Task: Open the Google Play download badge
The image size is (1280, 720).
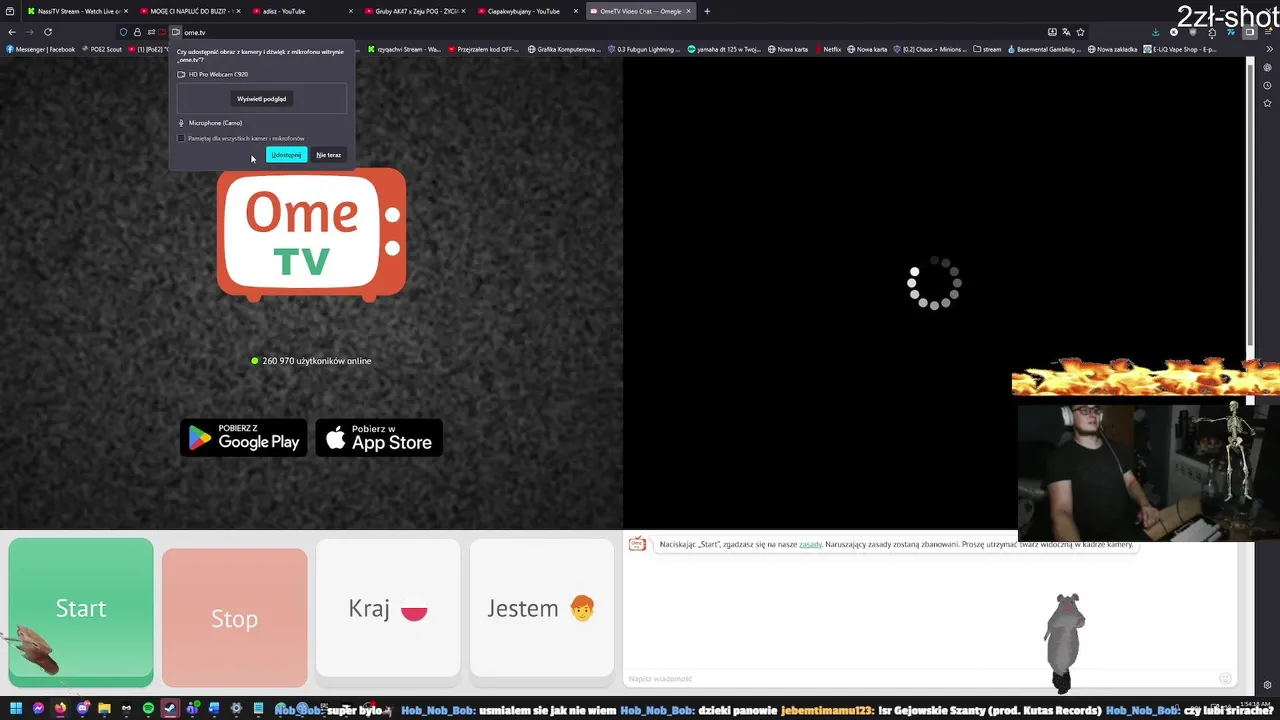Action: [244, 438]
